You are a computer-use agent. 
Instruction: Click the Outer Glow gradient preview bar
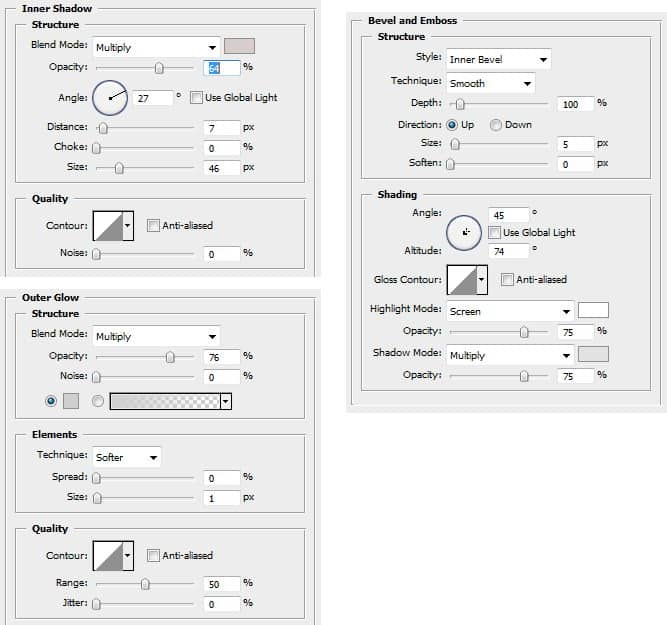[x=165, y=401]
